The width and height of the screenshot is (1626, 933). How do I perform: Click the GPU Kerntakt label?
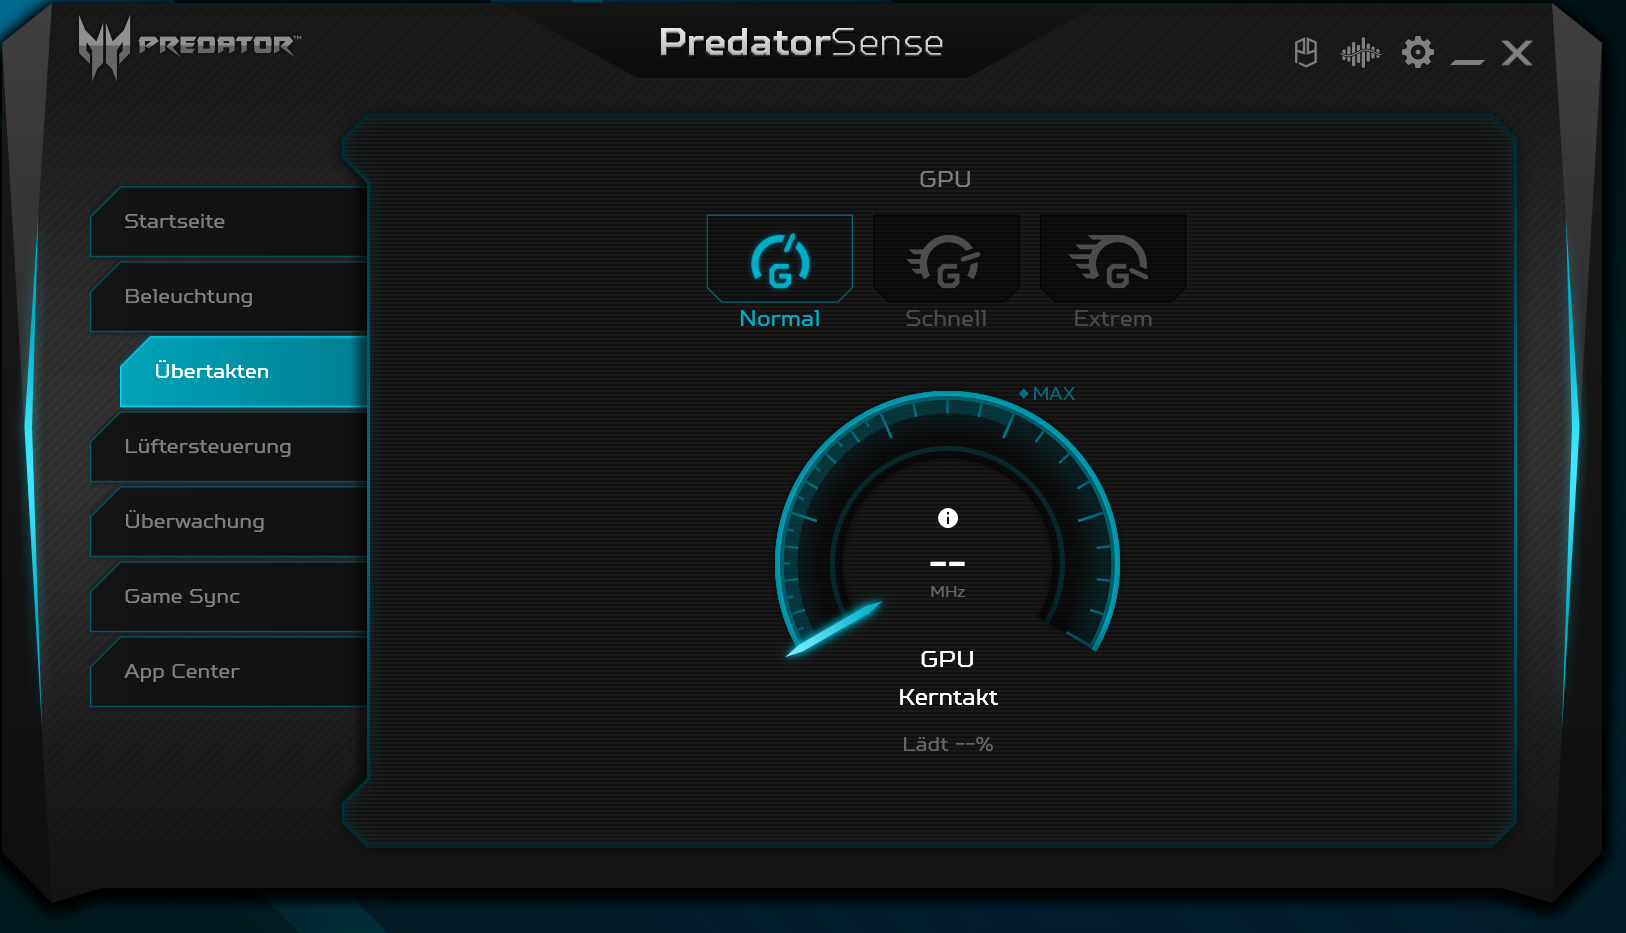click(948, 678)
